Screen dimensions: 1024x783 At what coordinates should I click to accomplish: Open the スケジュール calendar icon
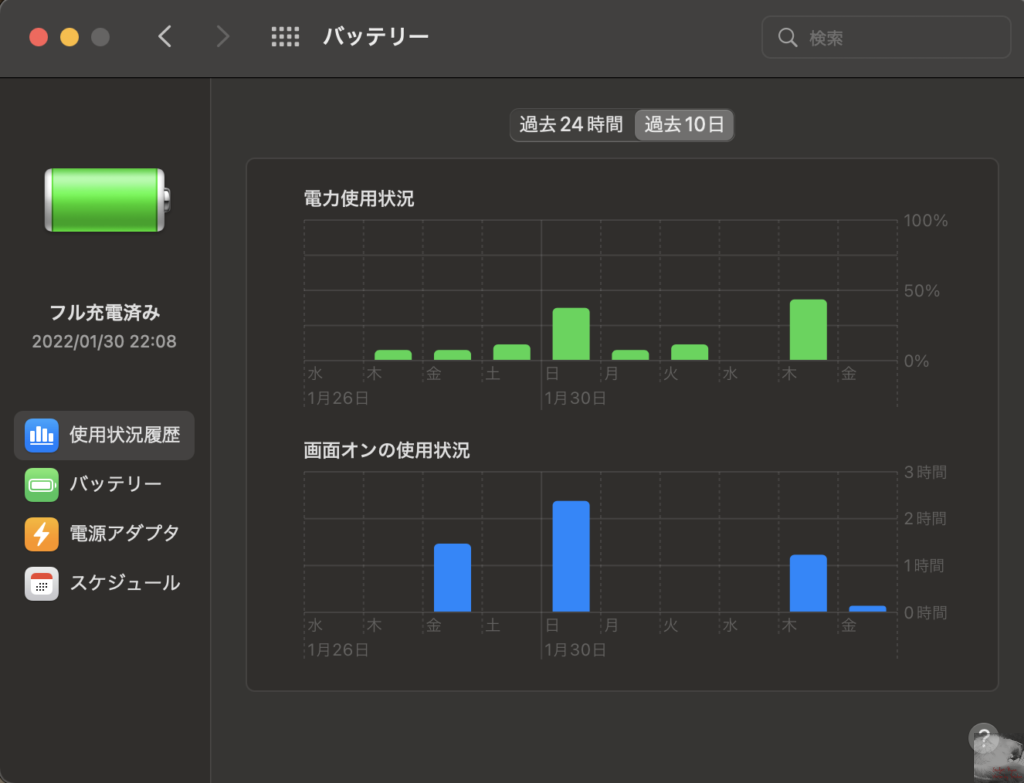click(40, 582)
